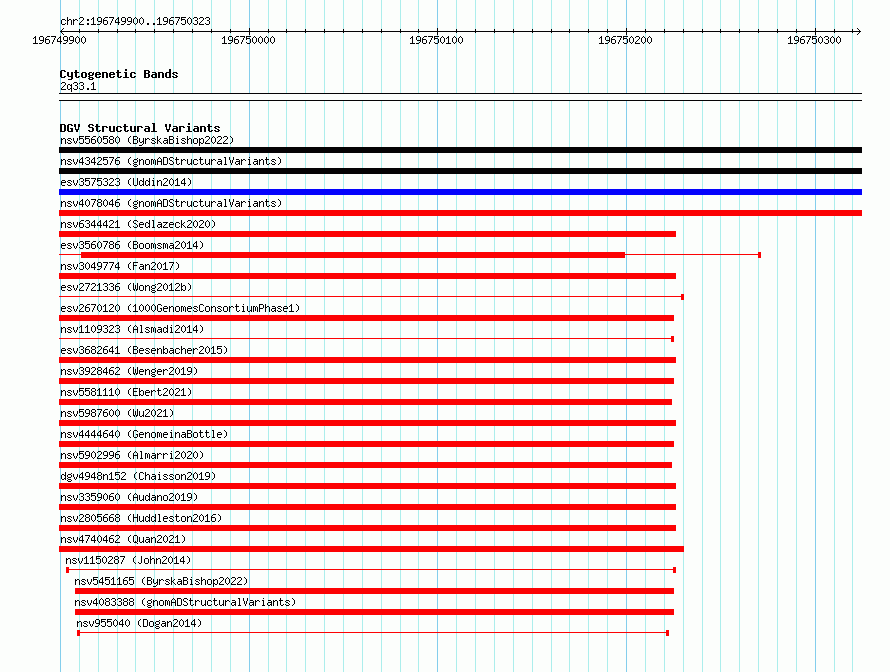Click the red bar under nsv2805668
The width and height of the screenshot is (890, 672).
pos(367,528)
